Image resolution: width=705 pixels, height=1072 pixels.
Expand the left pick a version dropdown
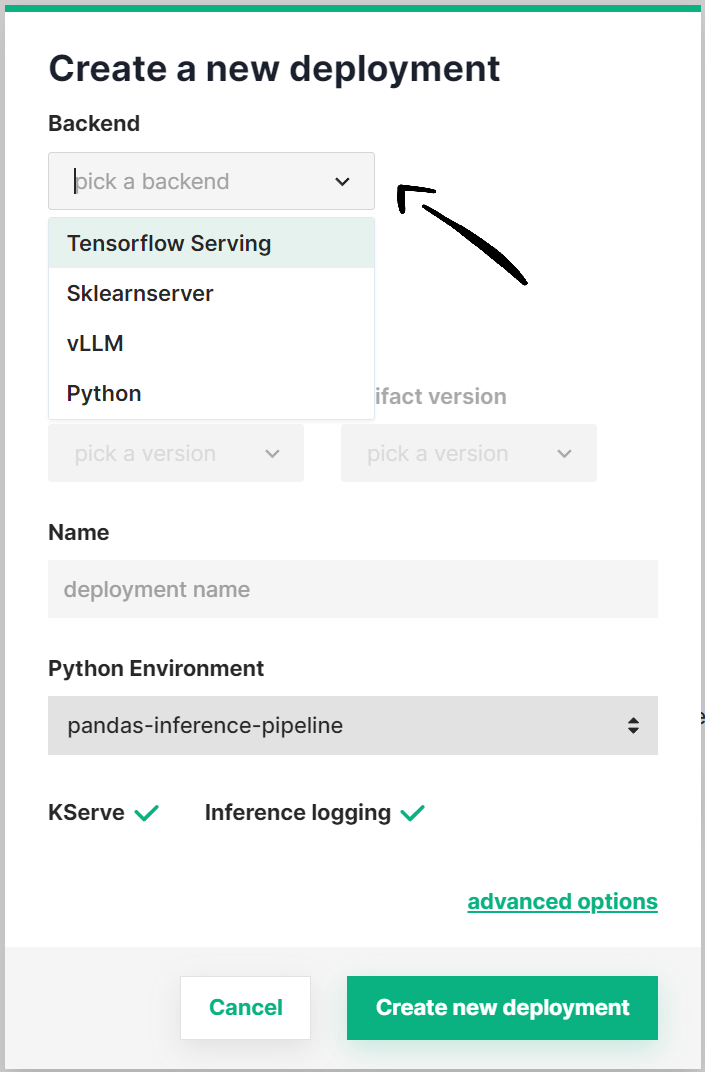click(176, 453)
